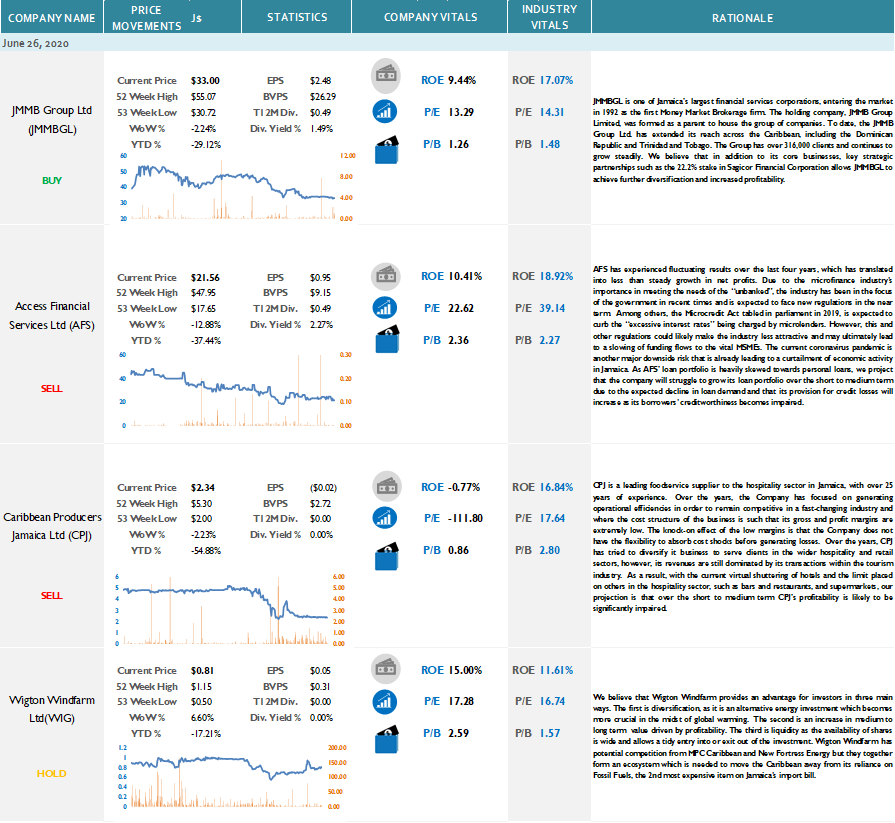Screen dimensions: 895x823
Task: Click the Access Financial price chart
Action: tap(234, 390)
